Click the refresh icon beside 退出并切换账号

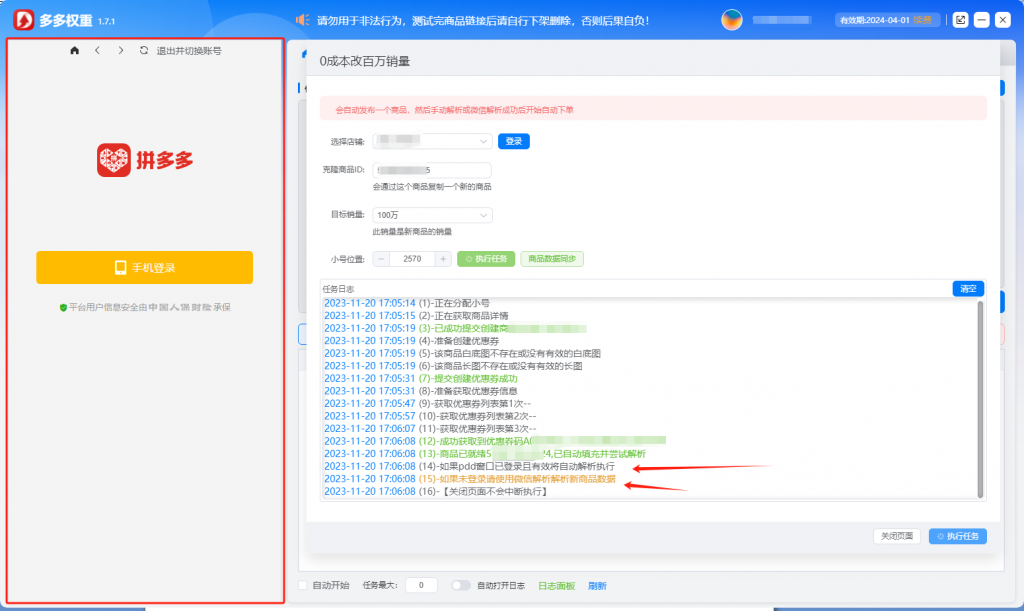144,50
